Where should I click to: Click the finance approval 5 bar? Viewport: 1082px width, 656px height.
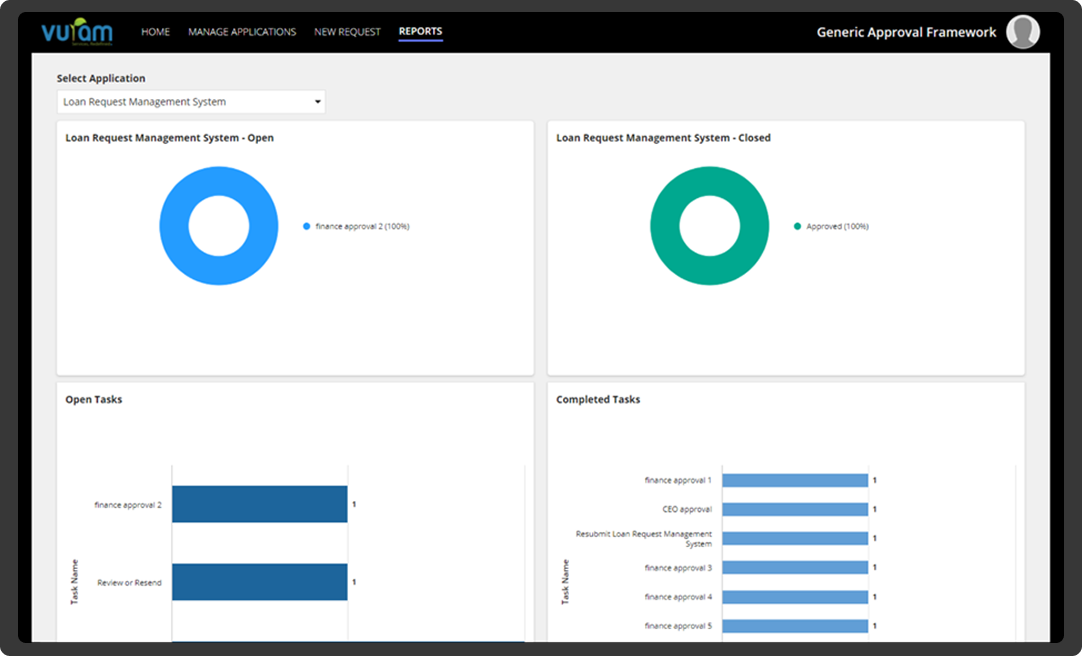[x=794, y=626]
